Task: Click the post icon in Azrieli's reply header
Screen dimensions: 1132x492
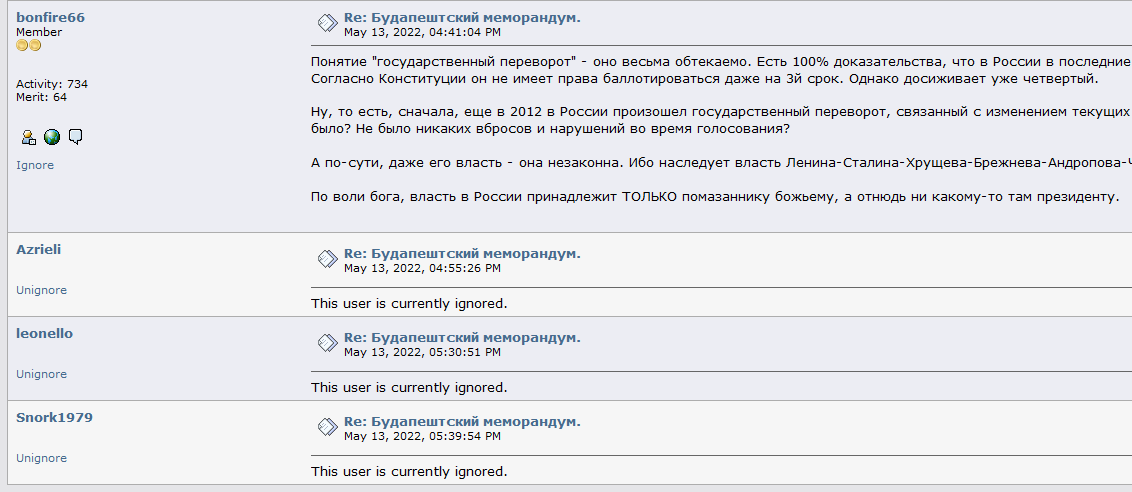Action: (x=328, y=260)
